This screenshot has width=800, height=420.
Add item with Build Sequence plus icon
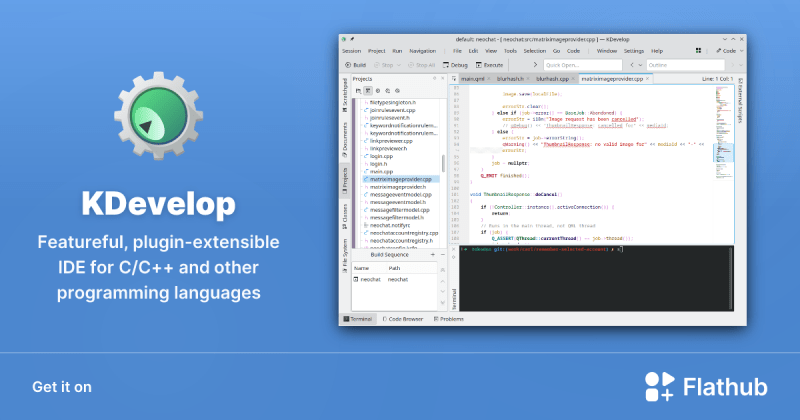click(x=433, y=255)
